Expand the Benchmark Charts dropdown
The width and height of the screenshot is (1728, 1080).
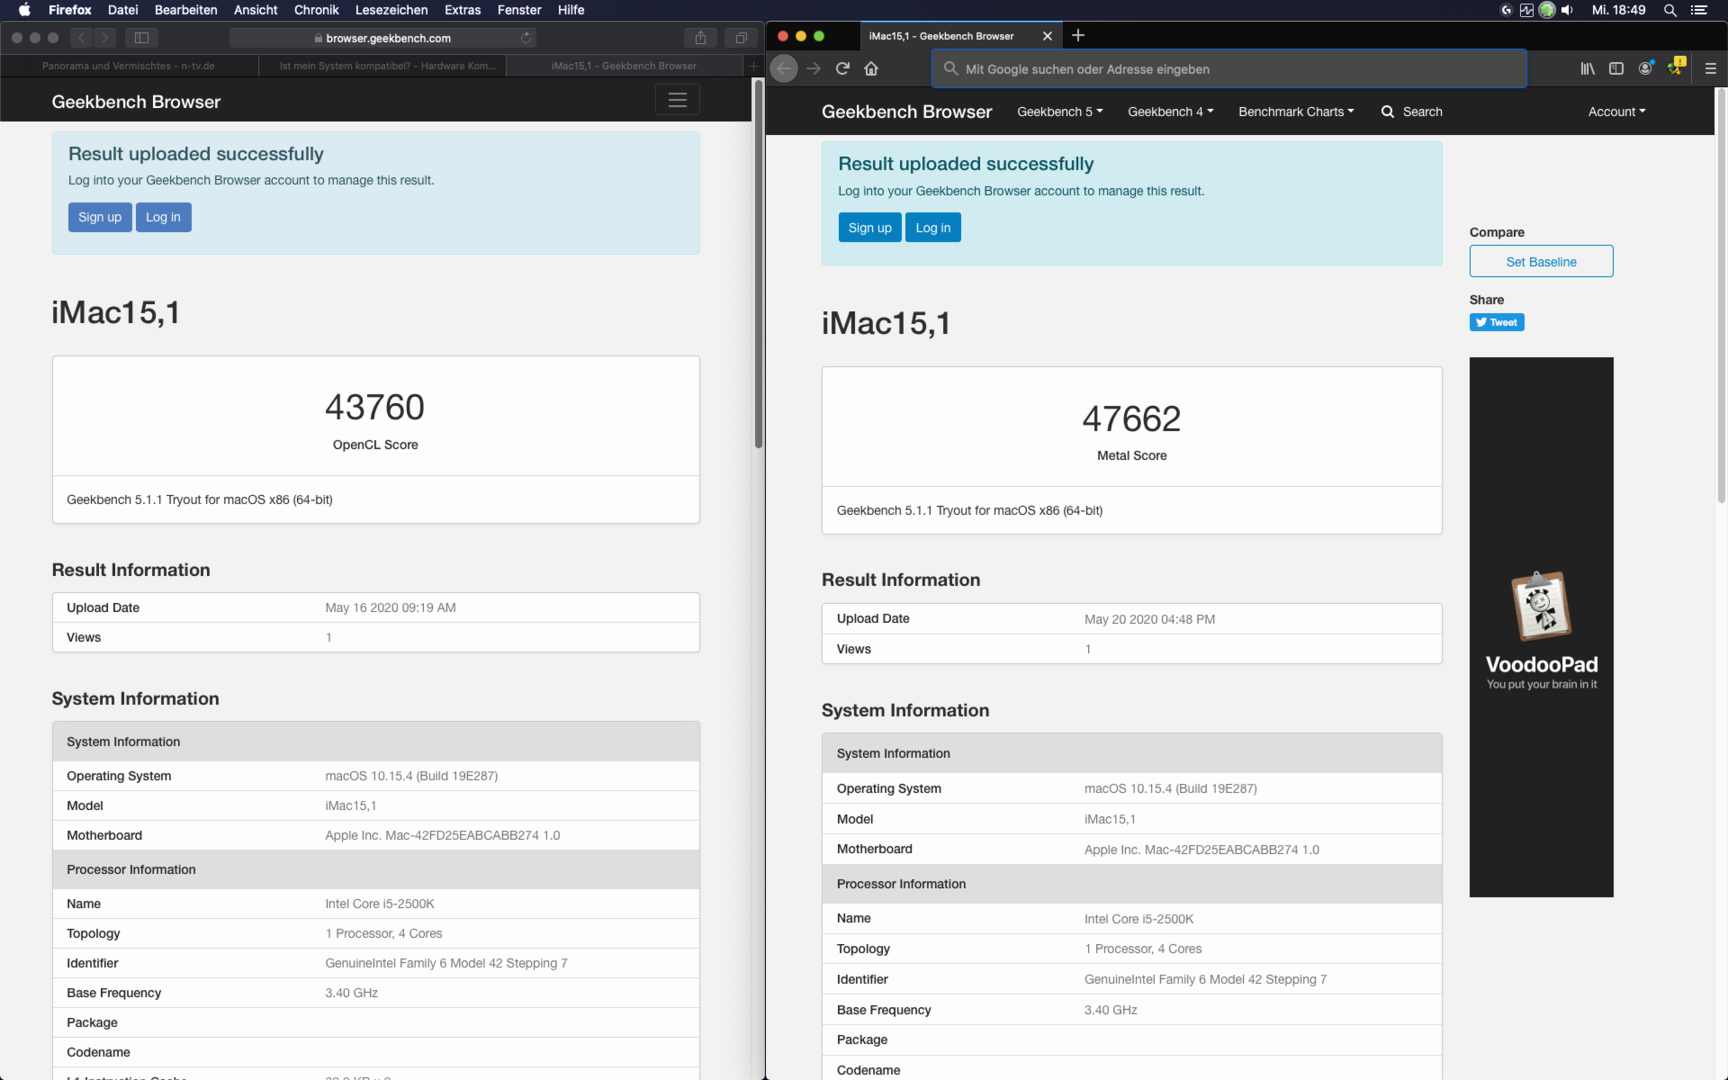(x=1296, y=112)
